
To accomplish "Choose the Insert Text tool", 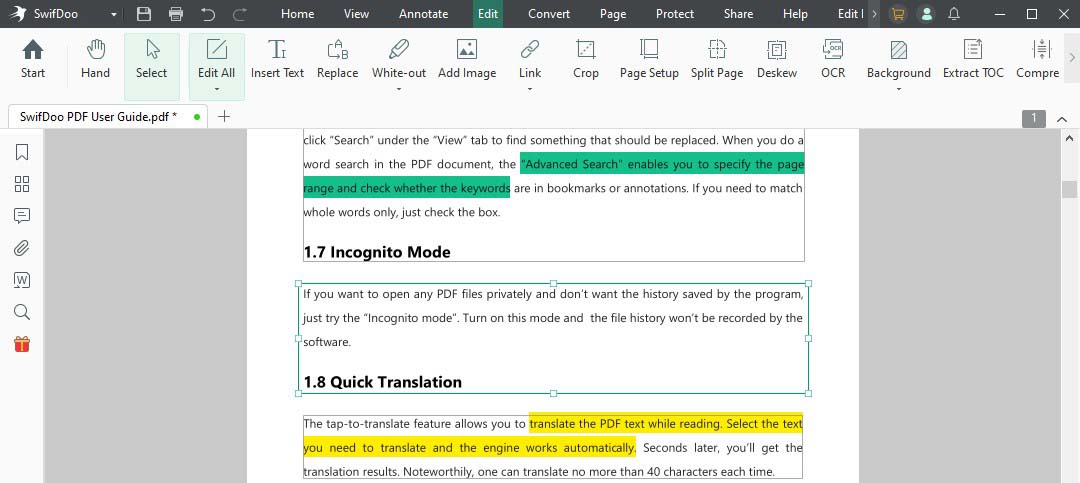I will pyautogui.click(x=278, y=59).
